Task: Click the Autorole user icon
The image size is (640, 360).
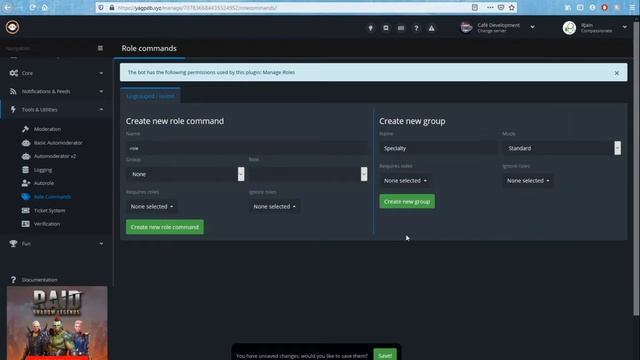Action: (26, 183)
